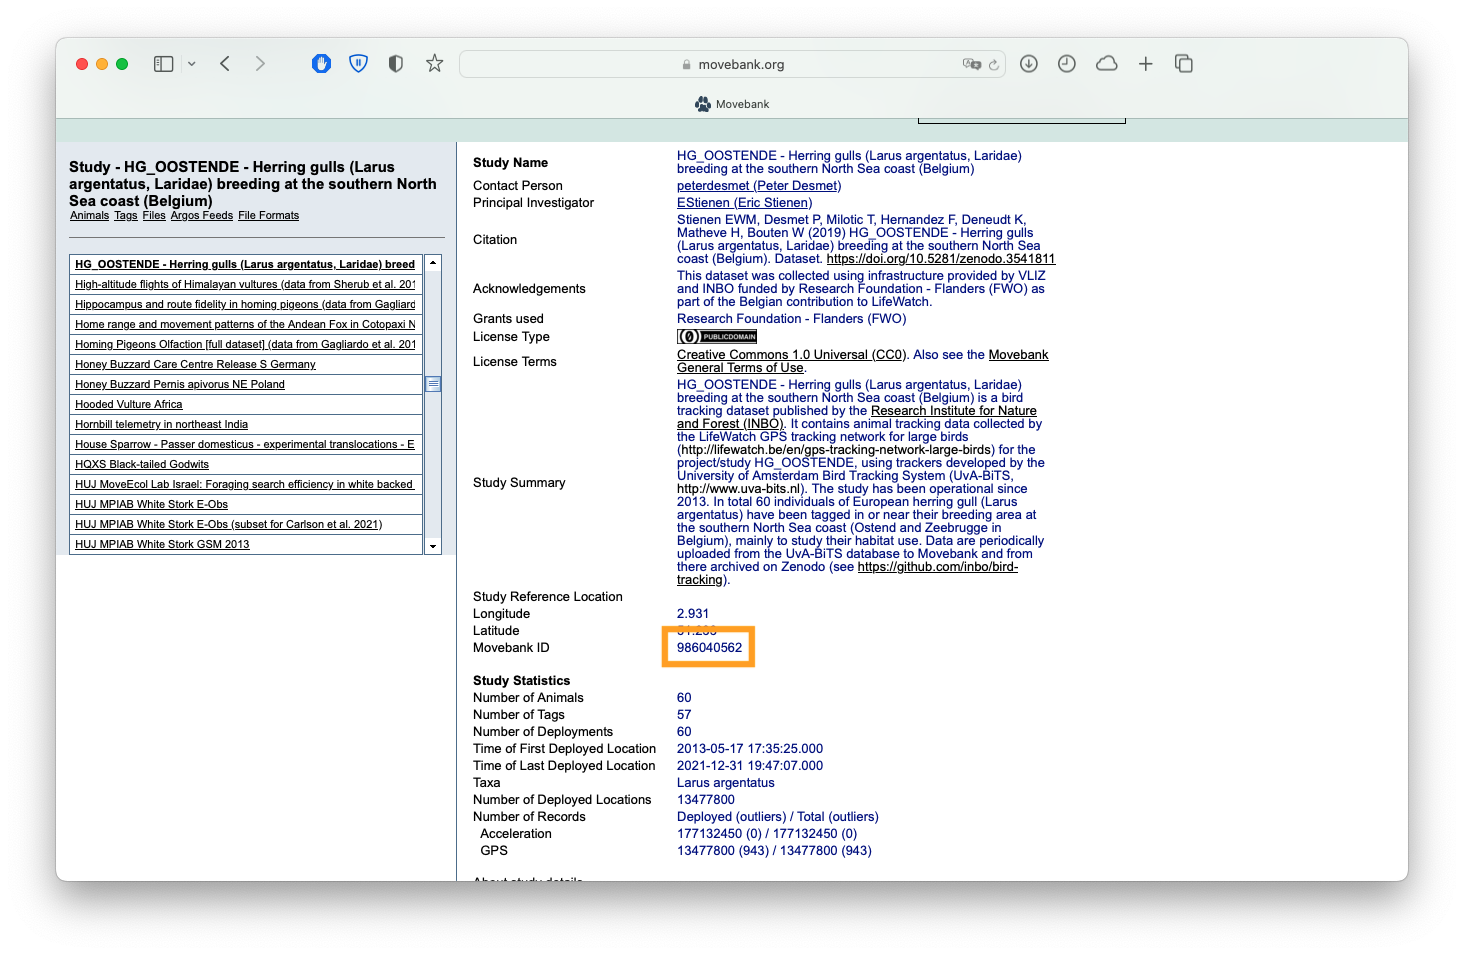The height and width of the screenshot is (955, 1464).
Task: Click the movebank.org address bar
Action: (732, 64)
